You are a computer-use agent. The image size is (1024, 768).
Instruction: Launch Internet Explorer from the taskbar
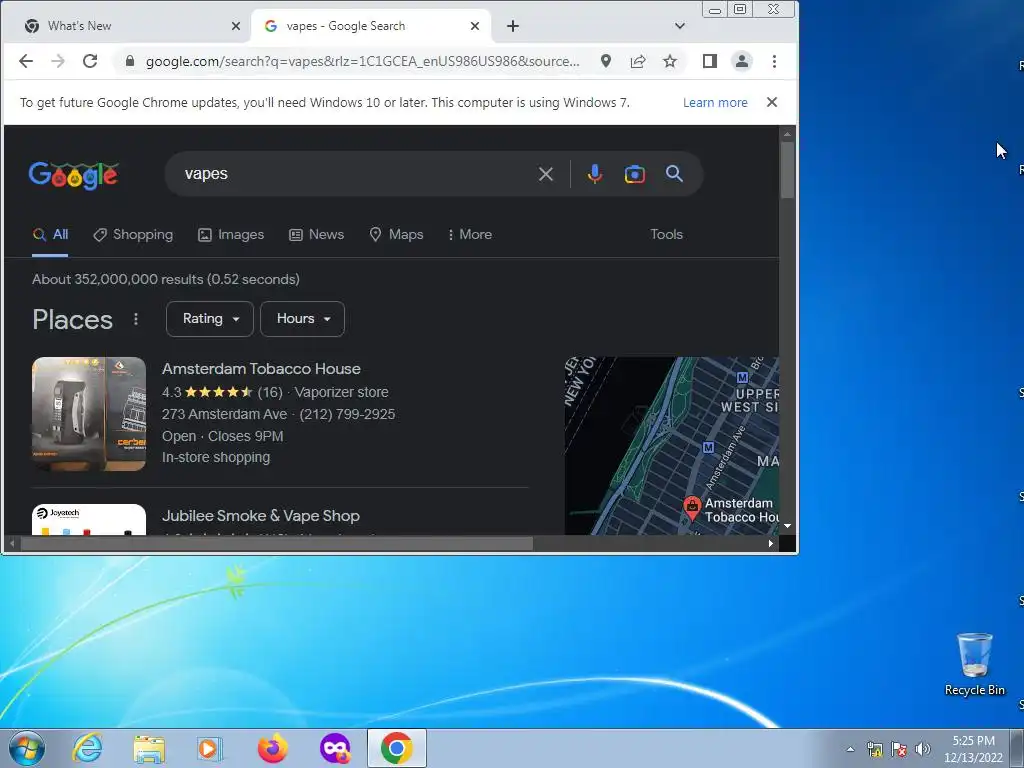(x=88, y=748)
